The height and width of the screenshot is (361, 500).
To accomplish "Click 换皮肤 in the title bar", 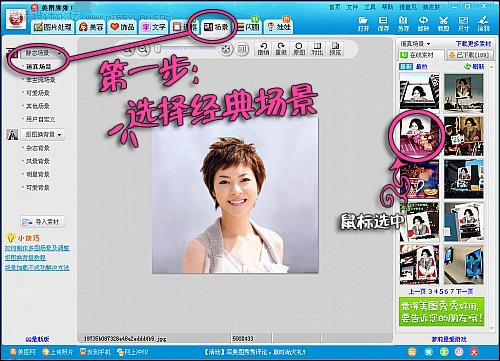I will point(431,7).
